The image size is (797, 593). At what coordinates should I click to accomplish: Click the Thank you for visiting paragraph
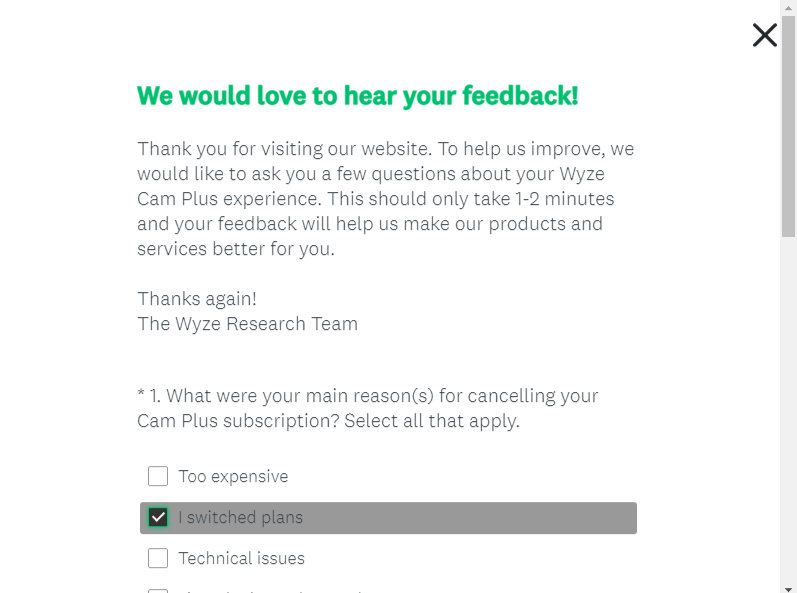385,199
